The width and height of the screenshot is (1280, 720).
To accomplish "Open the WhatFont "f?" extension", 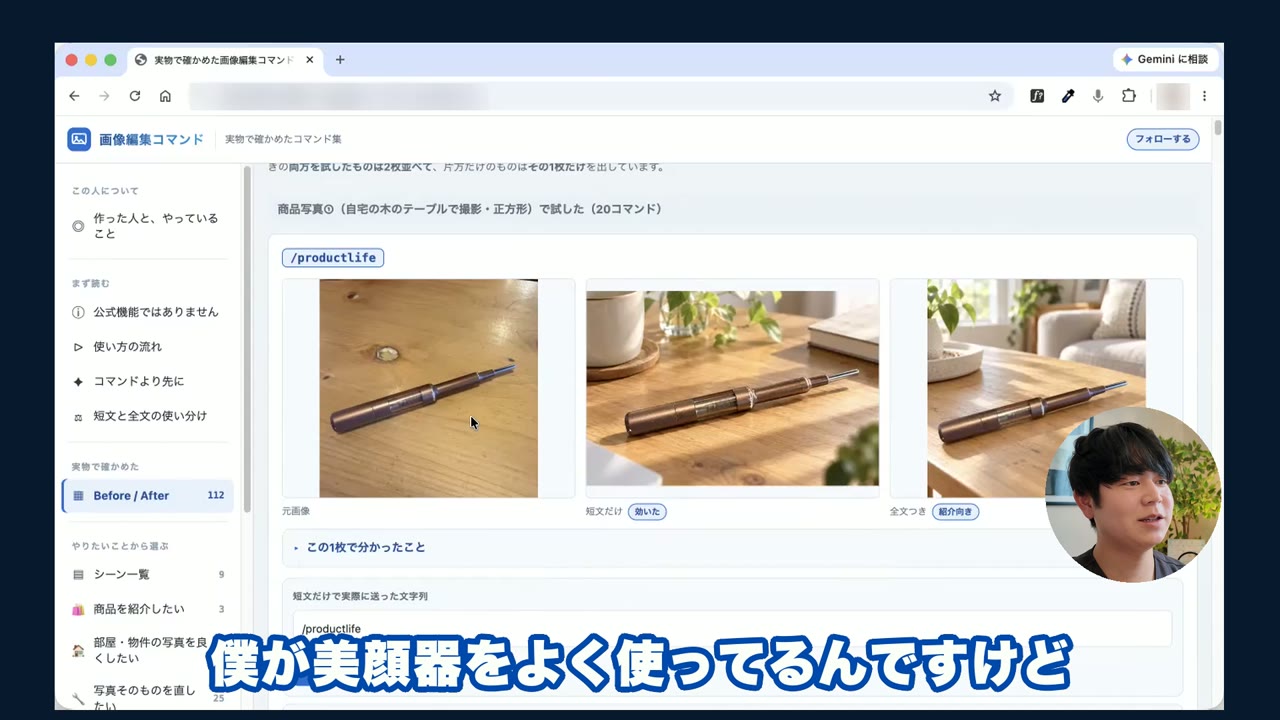I will 1037,96.
